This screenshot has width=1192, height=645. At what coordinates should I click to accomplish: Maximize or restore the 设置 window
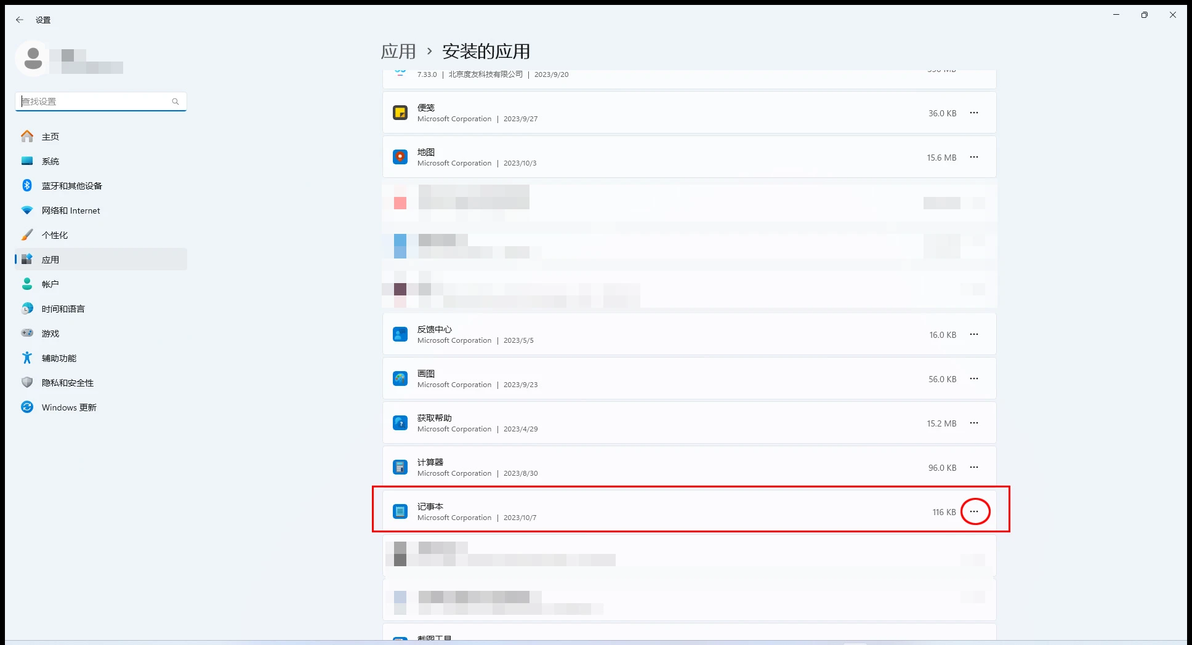1144,15
